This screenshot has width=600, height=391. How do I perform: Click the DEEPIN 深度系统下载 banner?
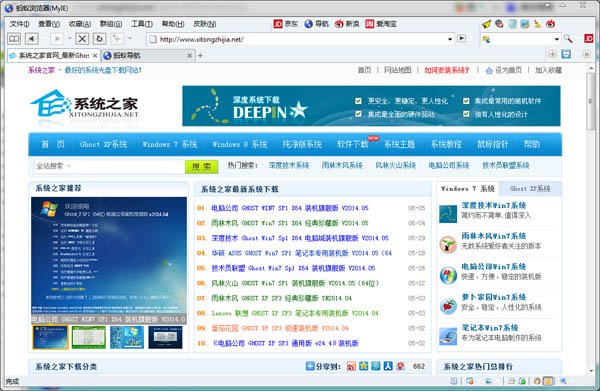[x=371, y=106]
